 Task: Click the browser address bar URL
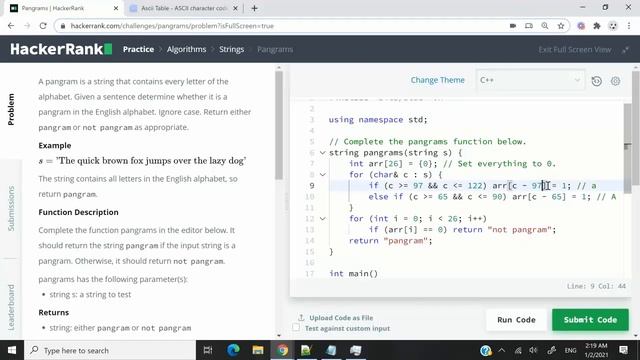[x=172, y=26]
